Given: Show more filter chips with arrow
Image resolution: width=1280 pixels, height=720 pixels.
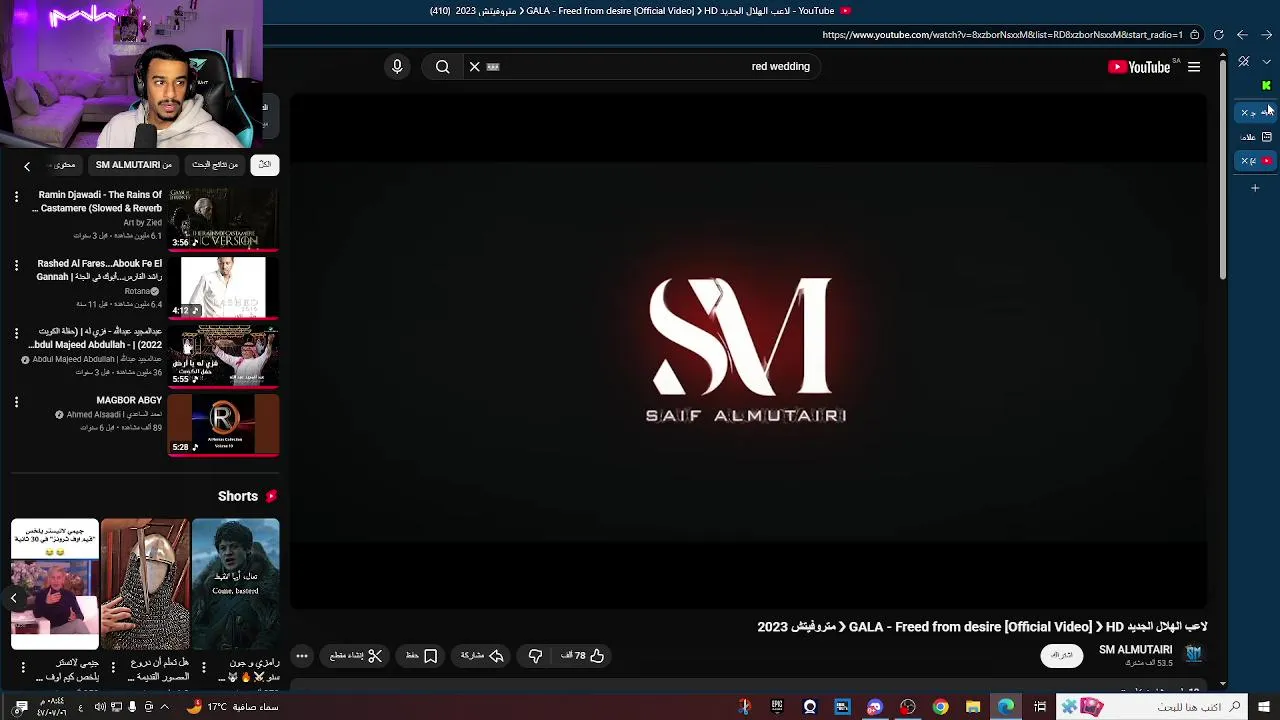Looking at the screenshot, I should point(27,166).
